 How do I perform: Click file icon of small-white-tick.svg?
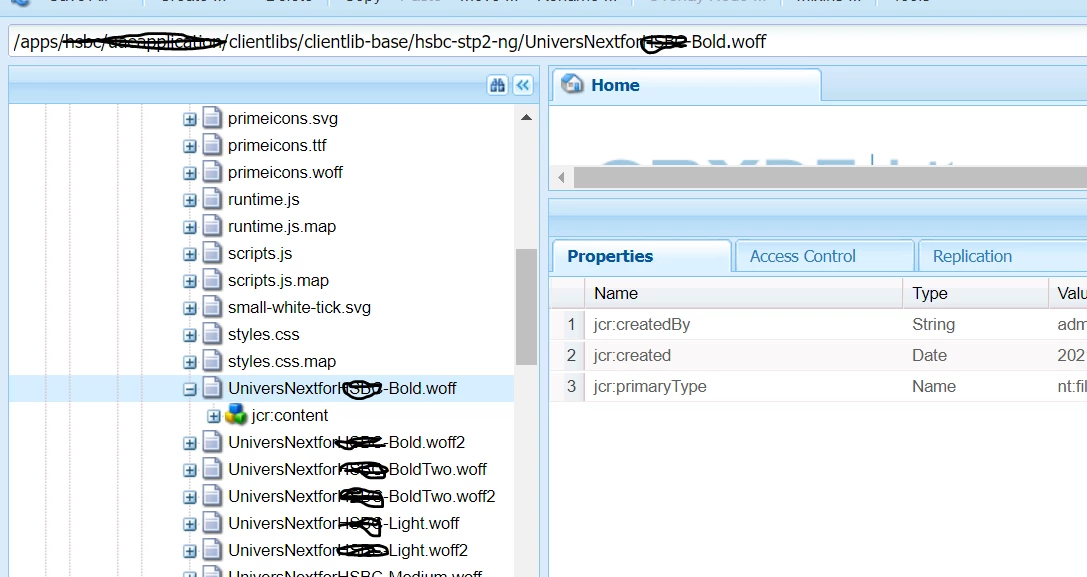tap(212, 308)
